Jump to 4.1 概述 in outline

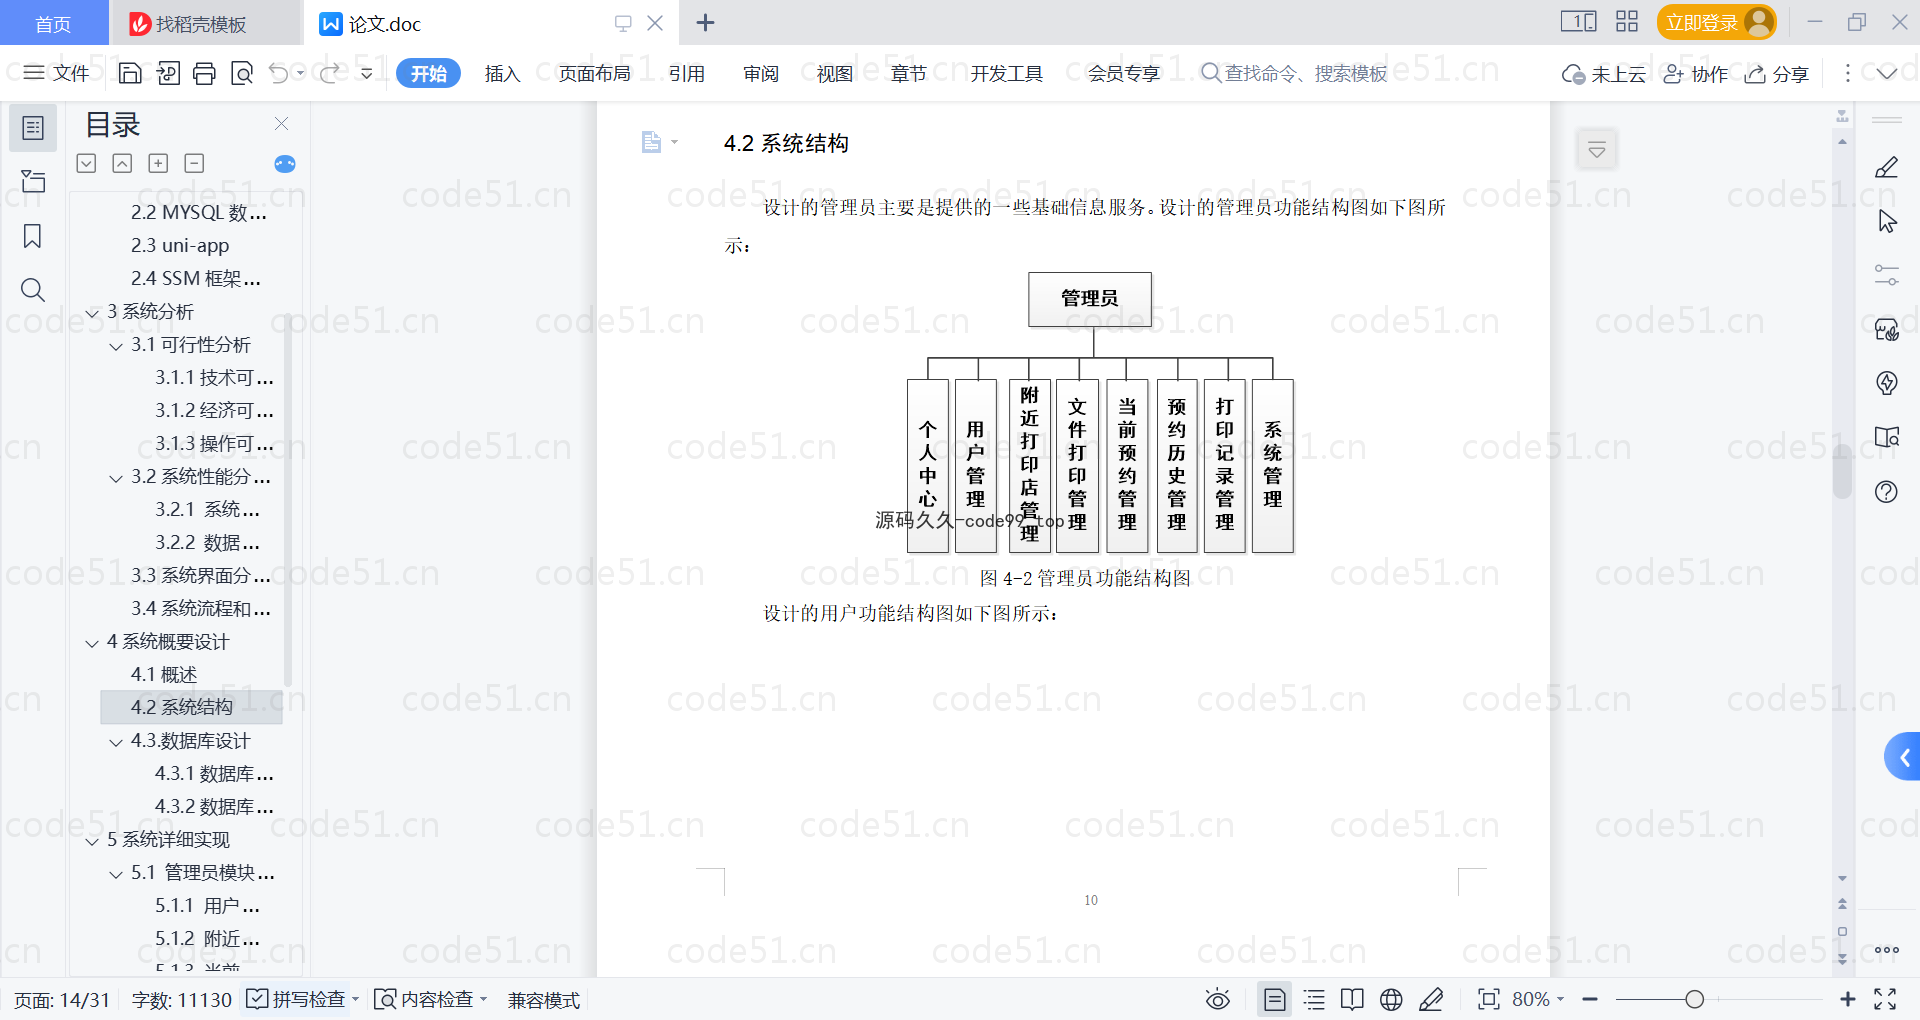[x=164, y=675]
